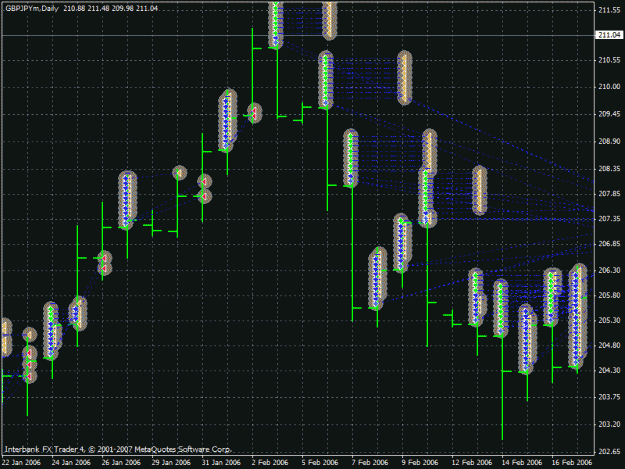This screenshot has height=469, width=625.
Task: Click the 207.35 price scale label
Action: click(609, 219)
